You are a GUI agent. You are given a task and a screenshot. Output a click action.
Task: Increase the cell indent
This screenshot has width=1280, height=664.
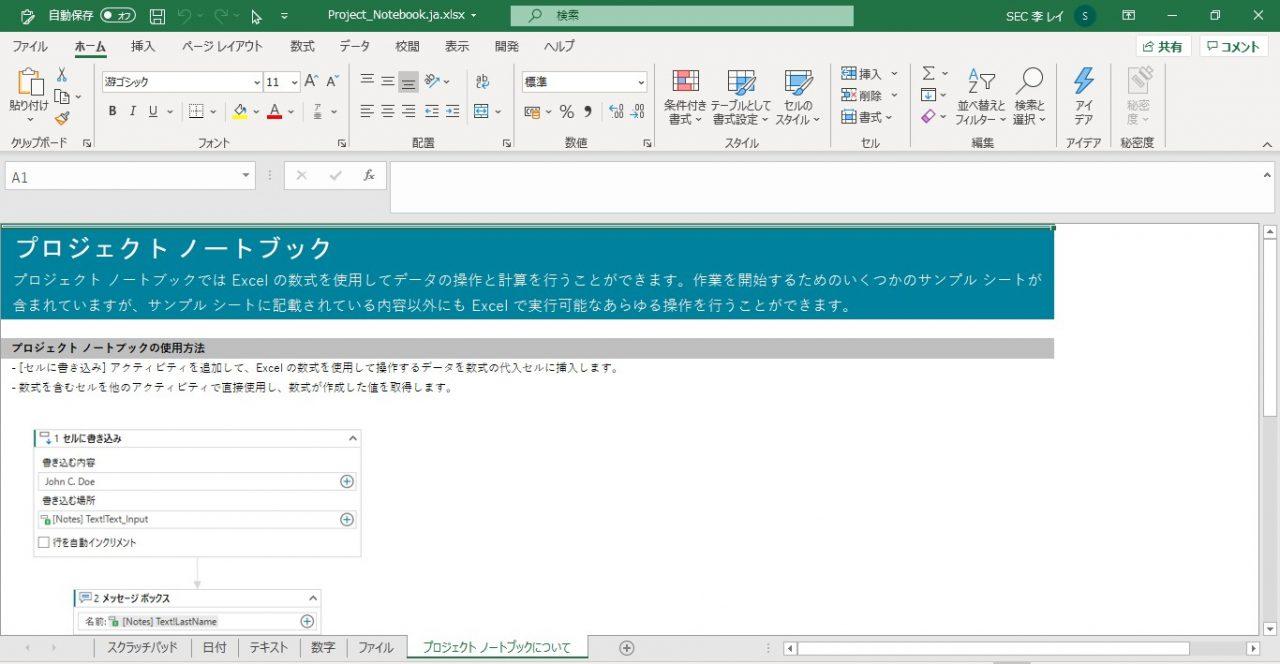(x=452, y=111)
